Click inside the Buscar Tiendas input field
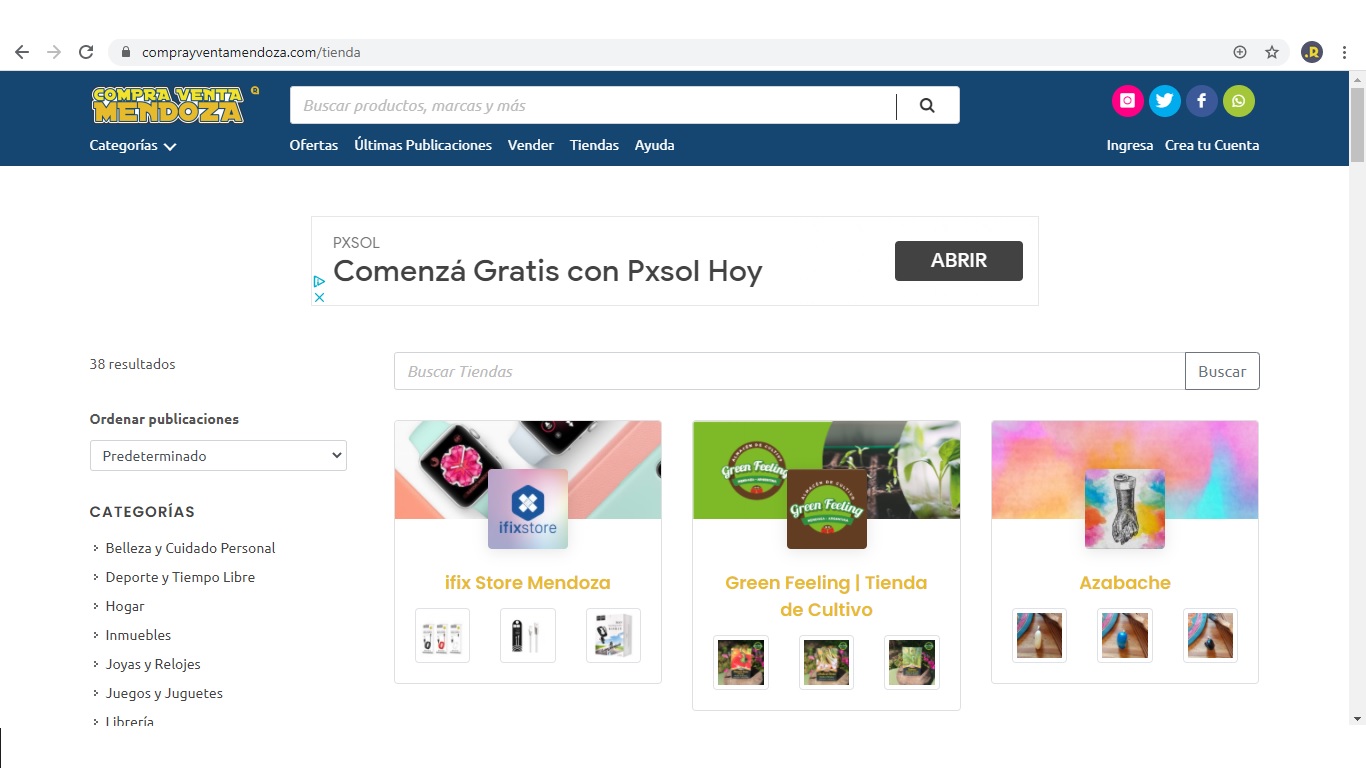The image size is (1366, 768). point(700,371)
